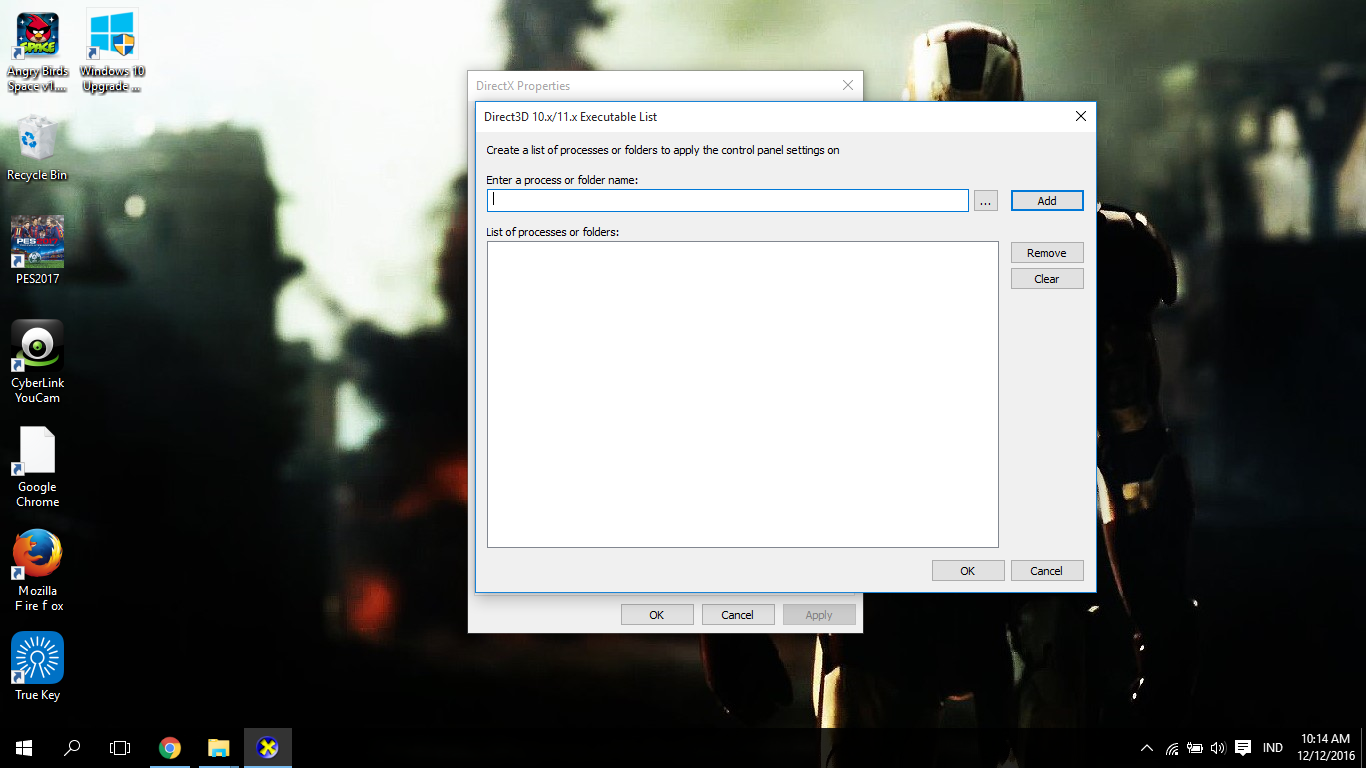
Task: Open Angry Birds Space desktop shortcut
Action: pos(37,52)
